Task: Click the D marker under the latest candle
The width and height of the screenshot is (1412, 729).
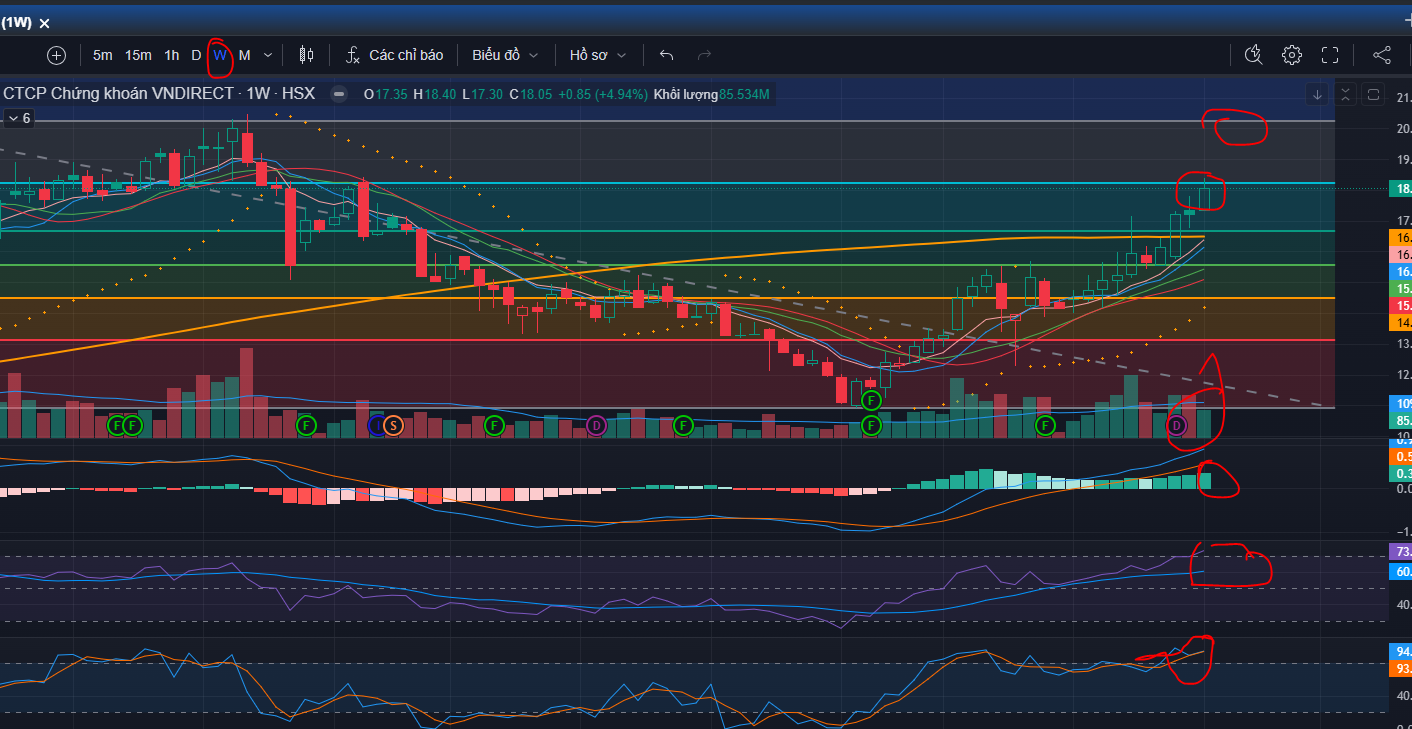Action: pyautogui.click(x=1177, y=426)
